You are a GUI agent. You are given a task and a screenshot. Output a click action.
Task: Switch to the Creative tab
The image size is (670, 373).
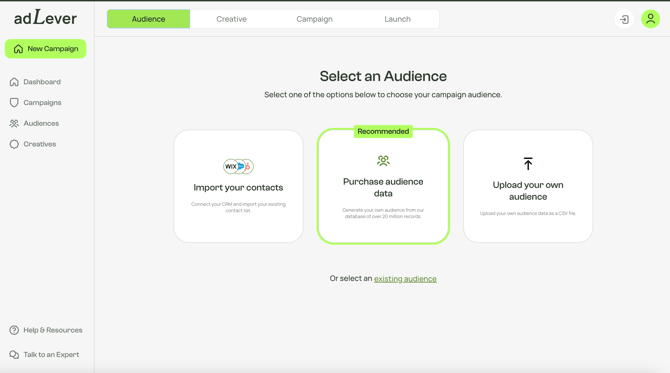coord(231,19)
